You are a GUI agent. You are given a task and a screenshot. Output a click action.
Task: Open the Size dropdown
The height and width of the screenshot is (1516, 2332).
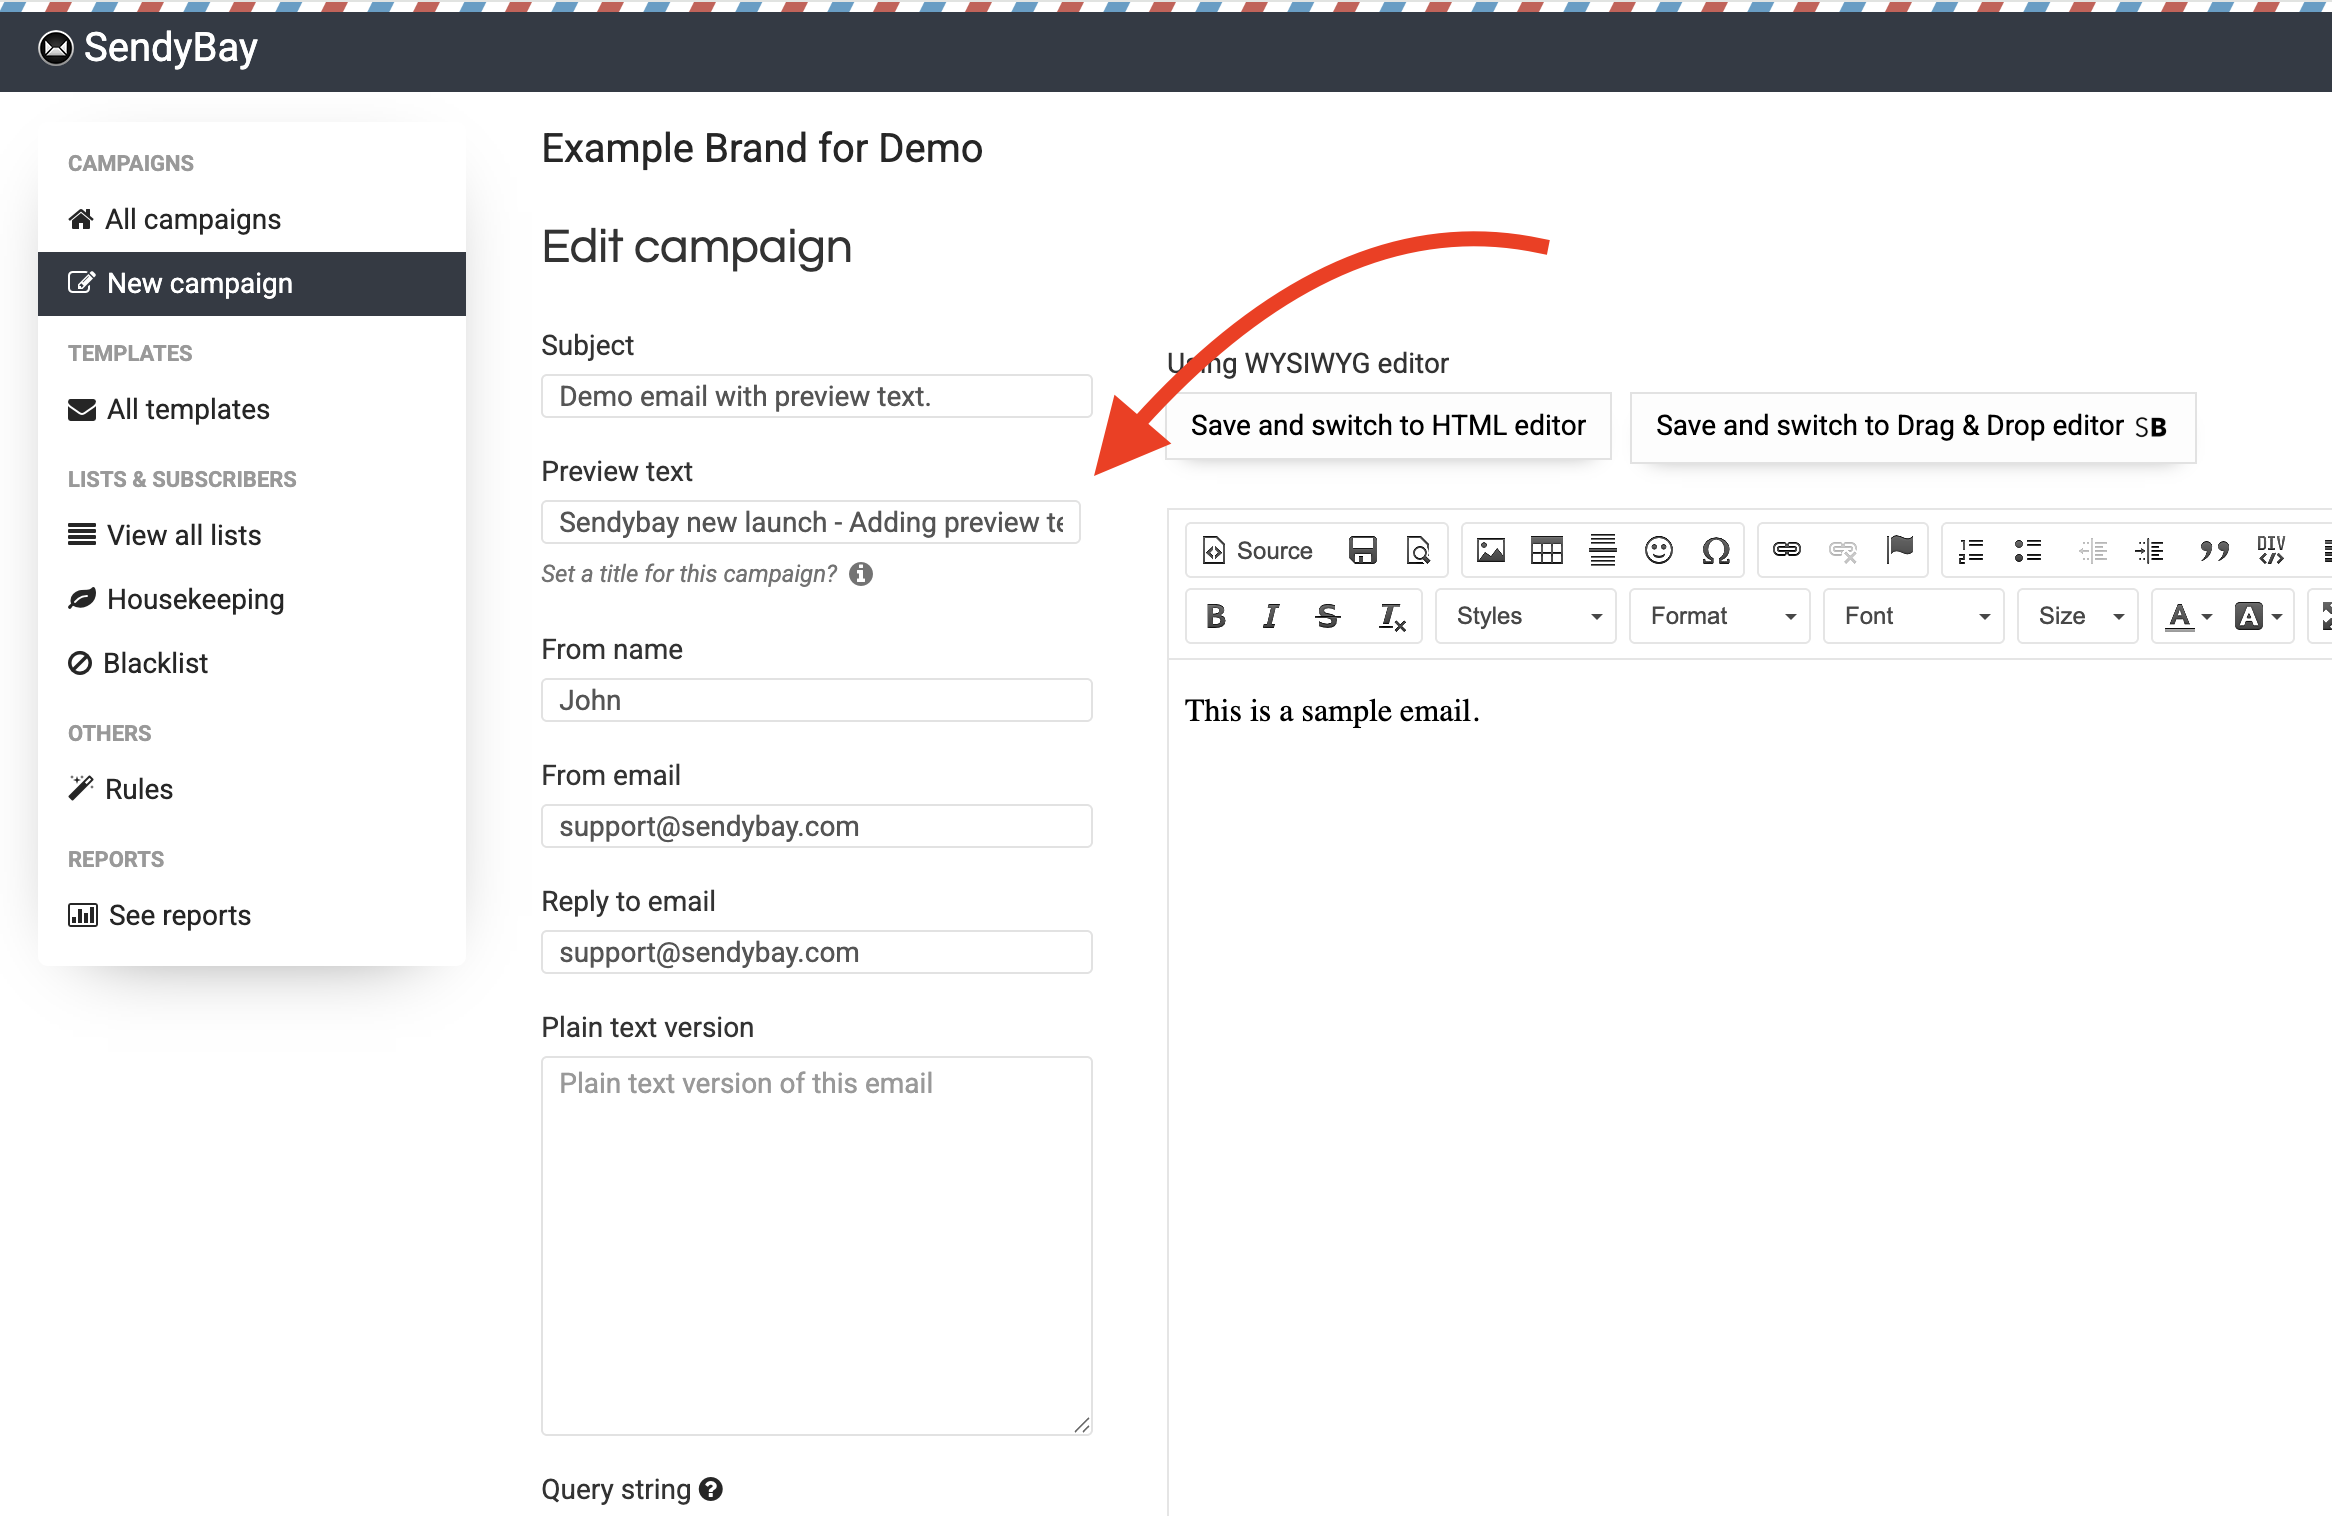[2078, 616]
